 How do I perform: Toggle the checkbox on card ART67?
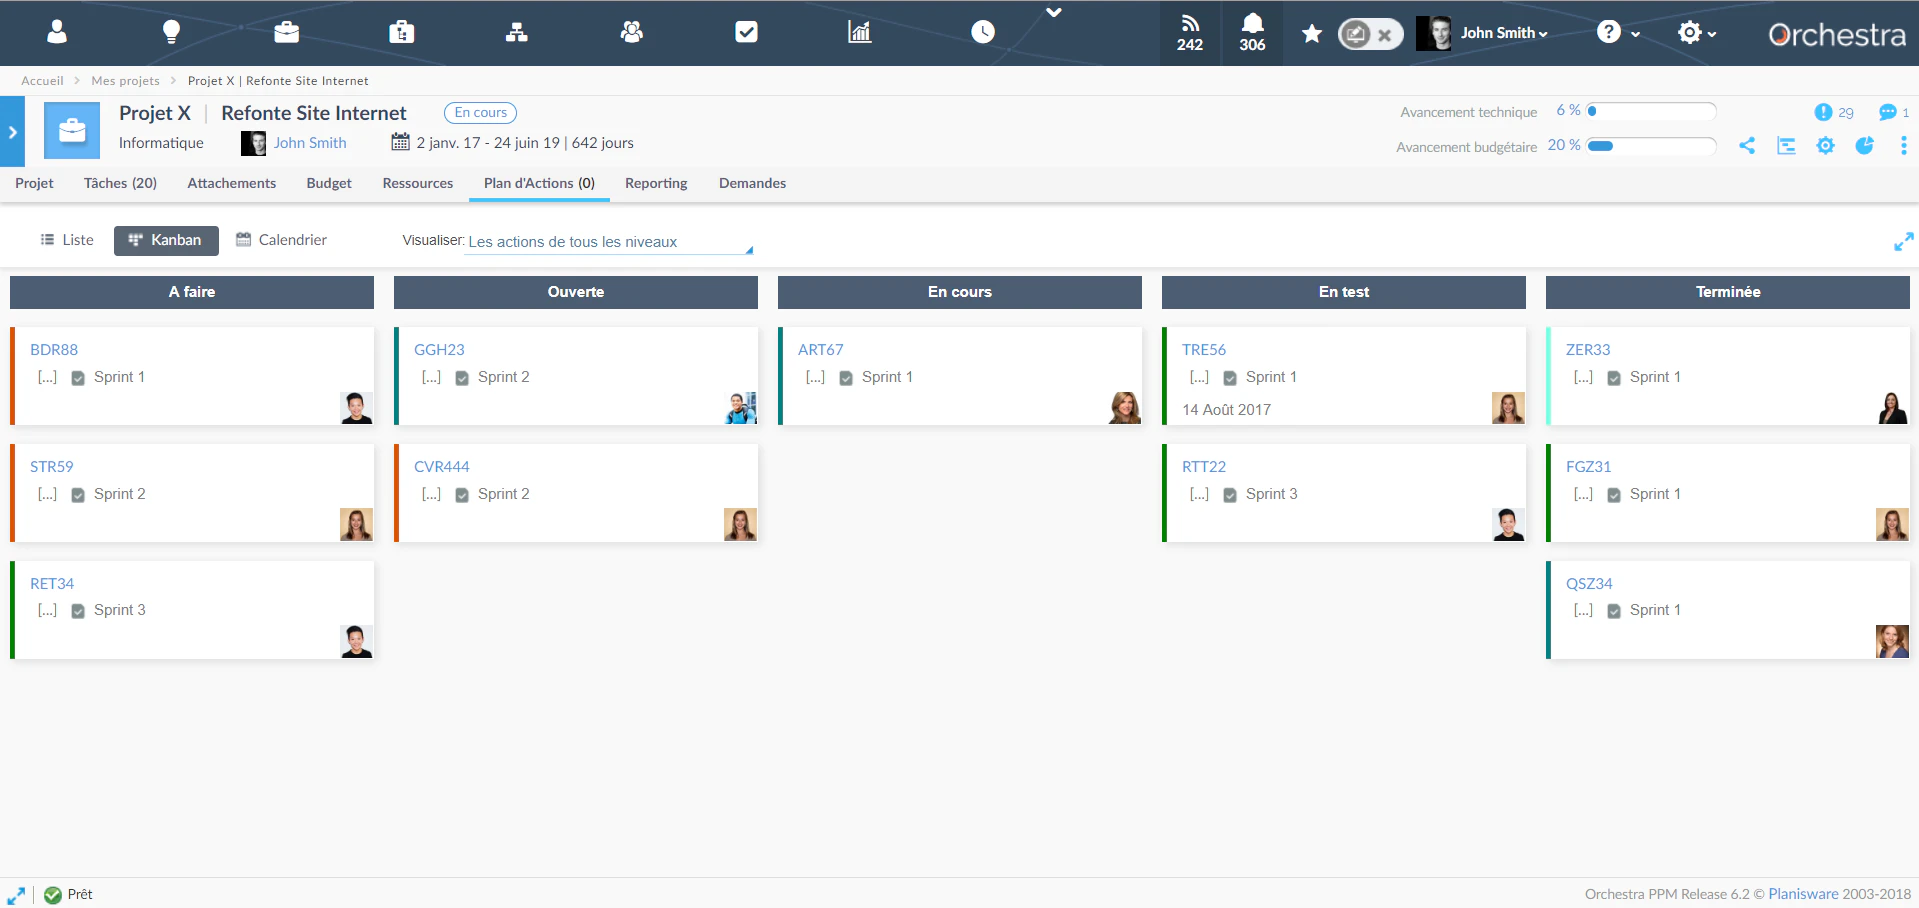tap(846, 378)
